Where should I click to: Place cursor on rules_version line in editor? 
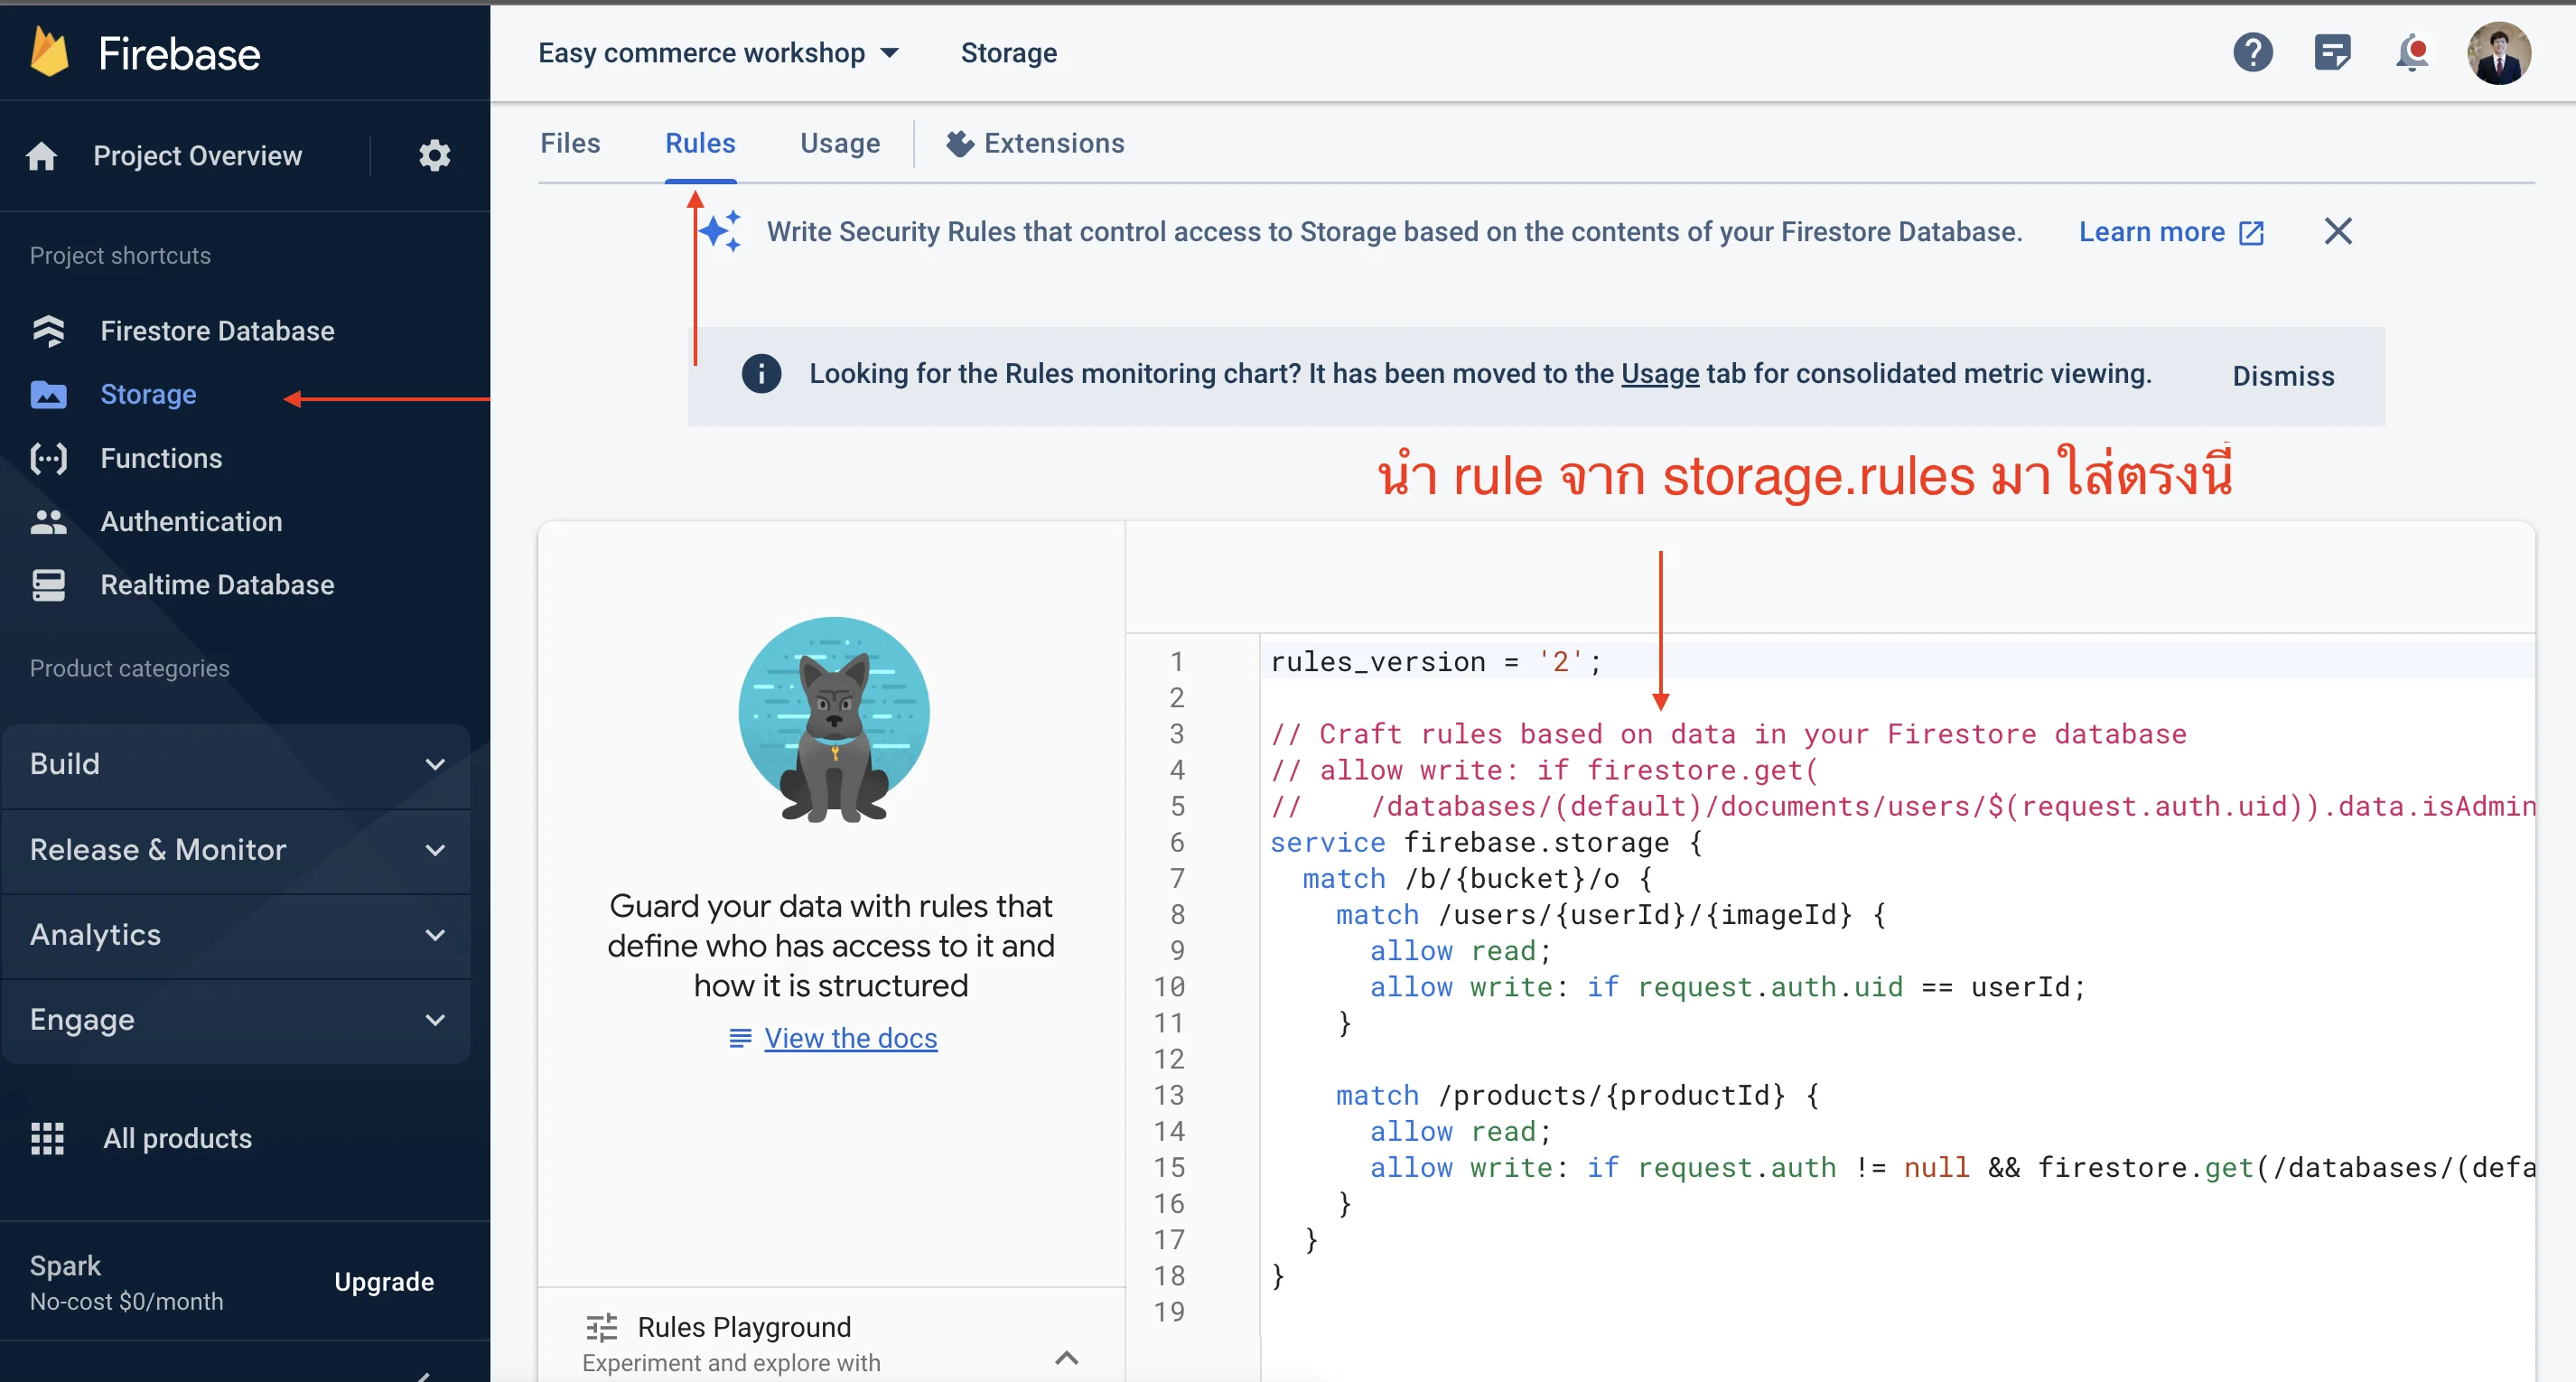pos(1435,662)
